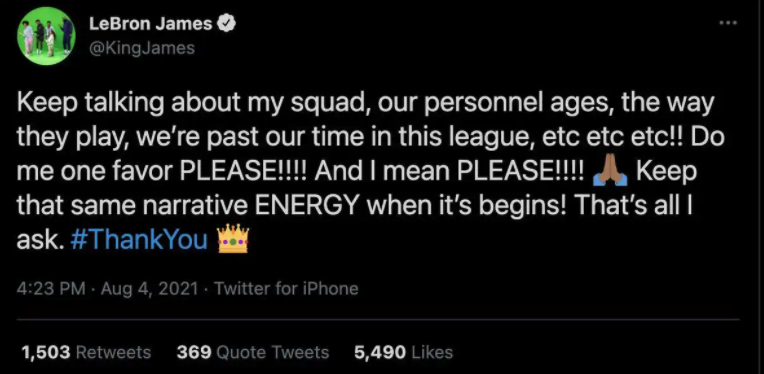Image resolution: width=764 pixels, height=374 pixels.
Task: Click the word ENERGY in tweet
Action: [307, 206]
